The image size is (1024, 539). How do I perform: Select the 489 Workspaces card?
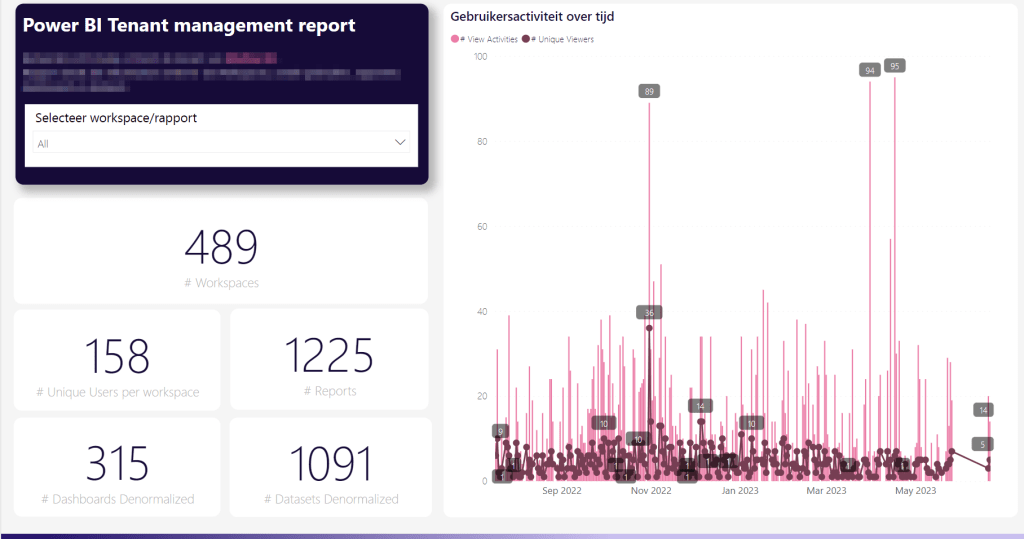click(221, 252)
